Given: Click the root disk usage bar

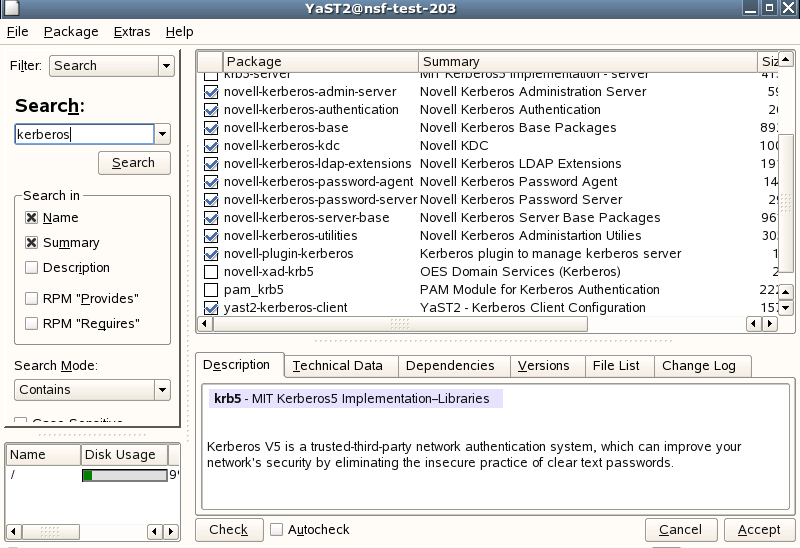Looking at the screenshot, I should (x=122, y=475).
